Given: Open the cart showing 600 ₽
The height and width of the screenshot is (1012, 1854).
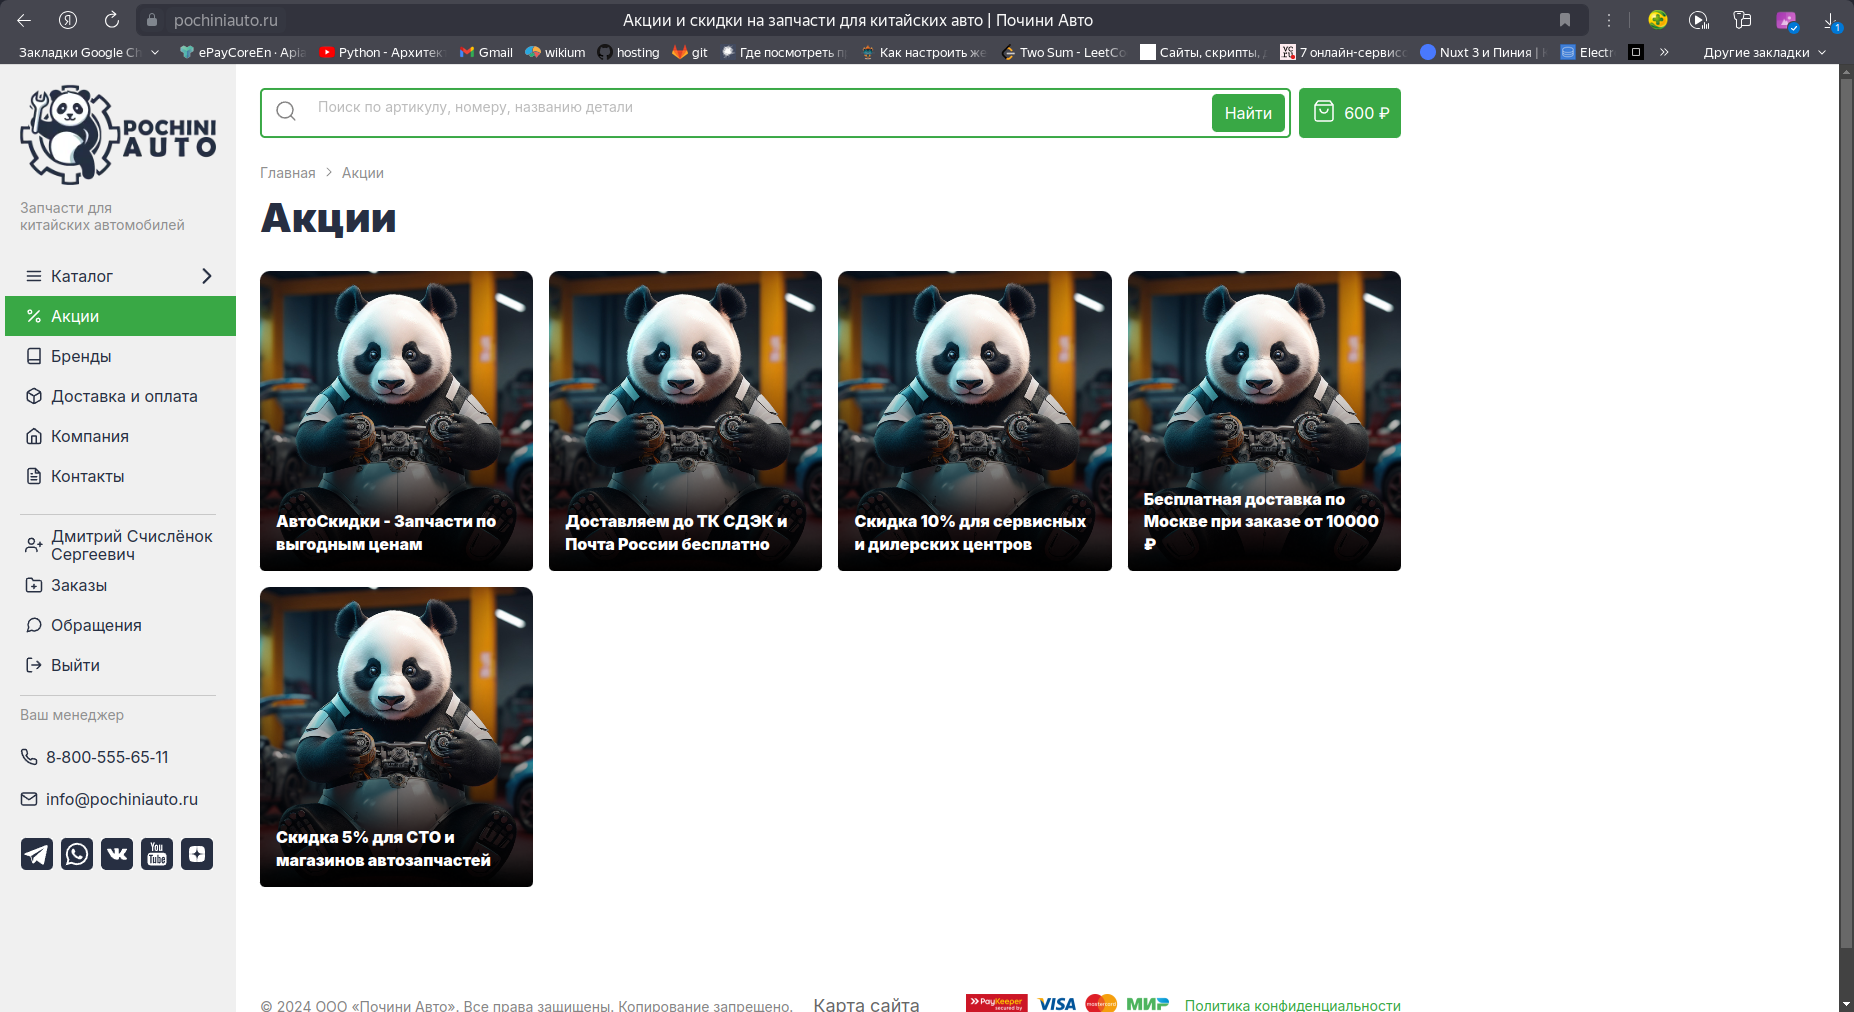Looking at the screenshot, I should pos(1350,113).
